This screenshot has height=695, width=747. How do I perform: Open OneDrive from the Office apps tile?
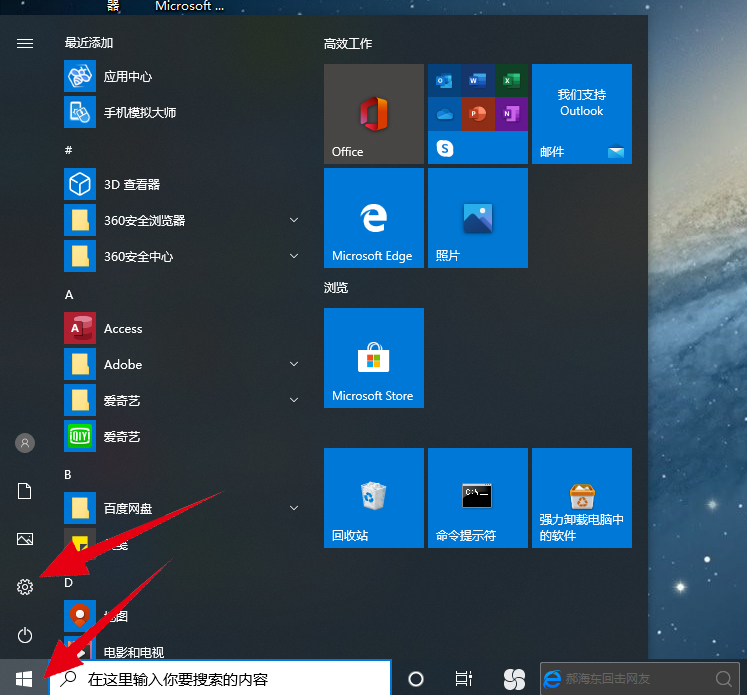tap(444, 114)
